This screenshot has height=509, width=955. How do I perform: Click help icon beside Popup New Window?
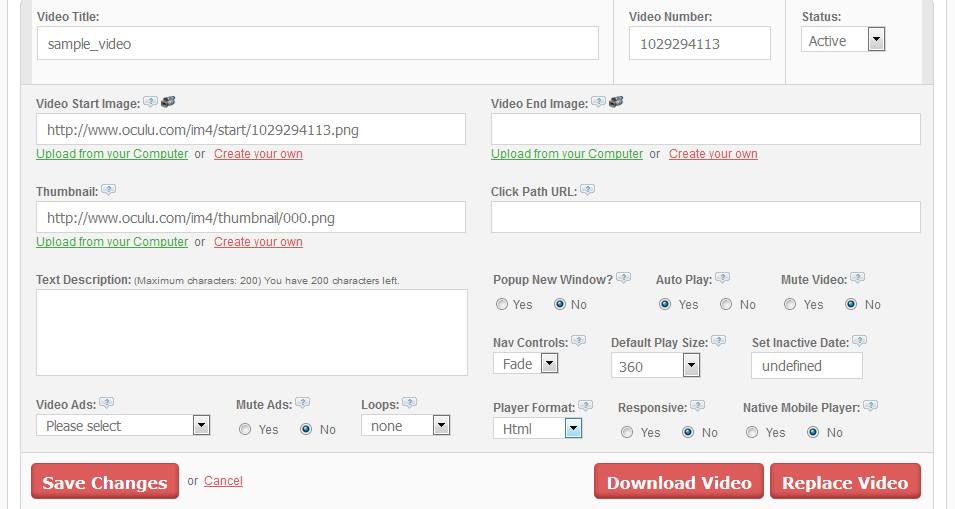click(x=624, y=279)
